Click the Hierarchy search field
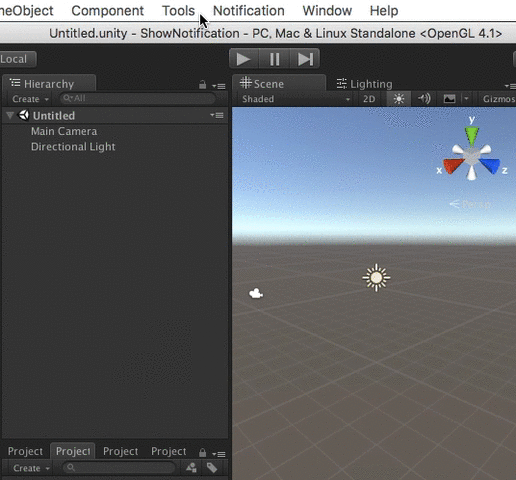 pyautogui.click(x=138, y=98)
